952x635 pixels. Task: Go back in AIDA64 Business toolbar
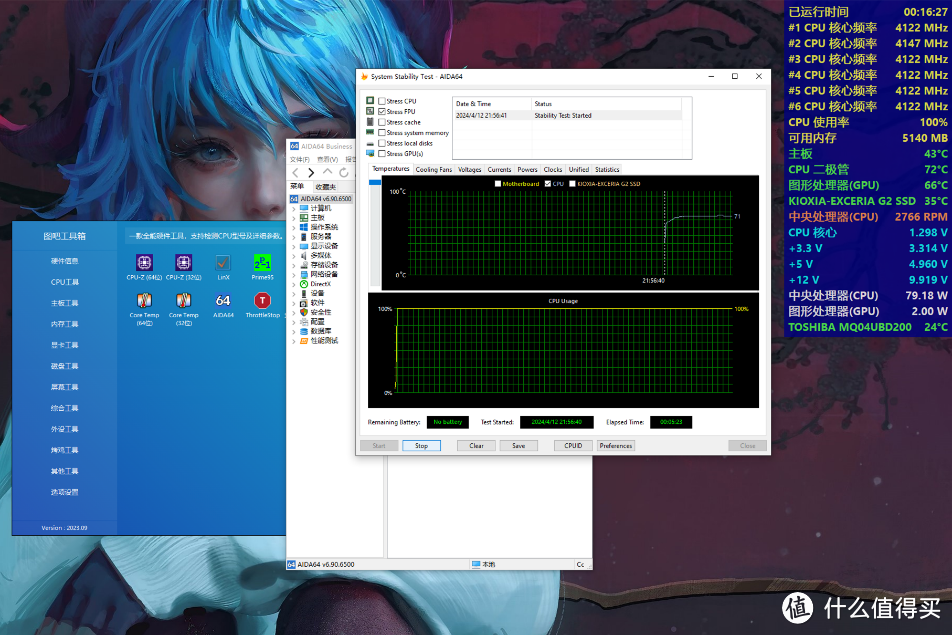pos(296,172)
